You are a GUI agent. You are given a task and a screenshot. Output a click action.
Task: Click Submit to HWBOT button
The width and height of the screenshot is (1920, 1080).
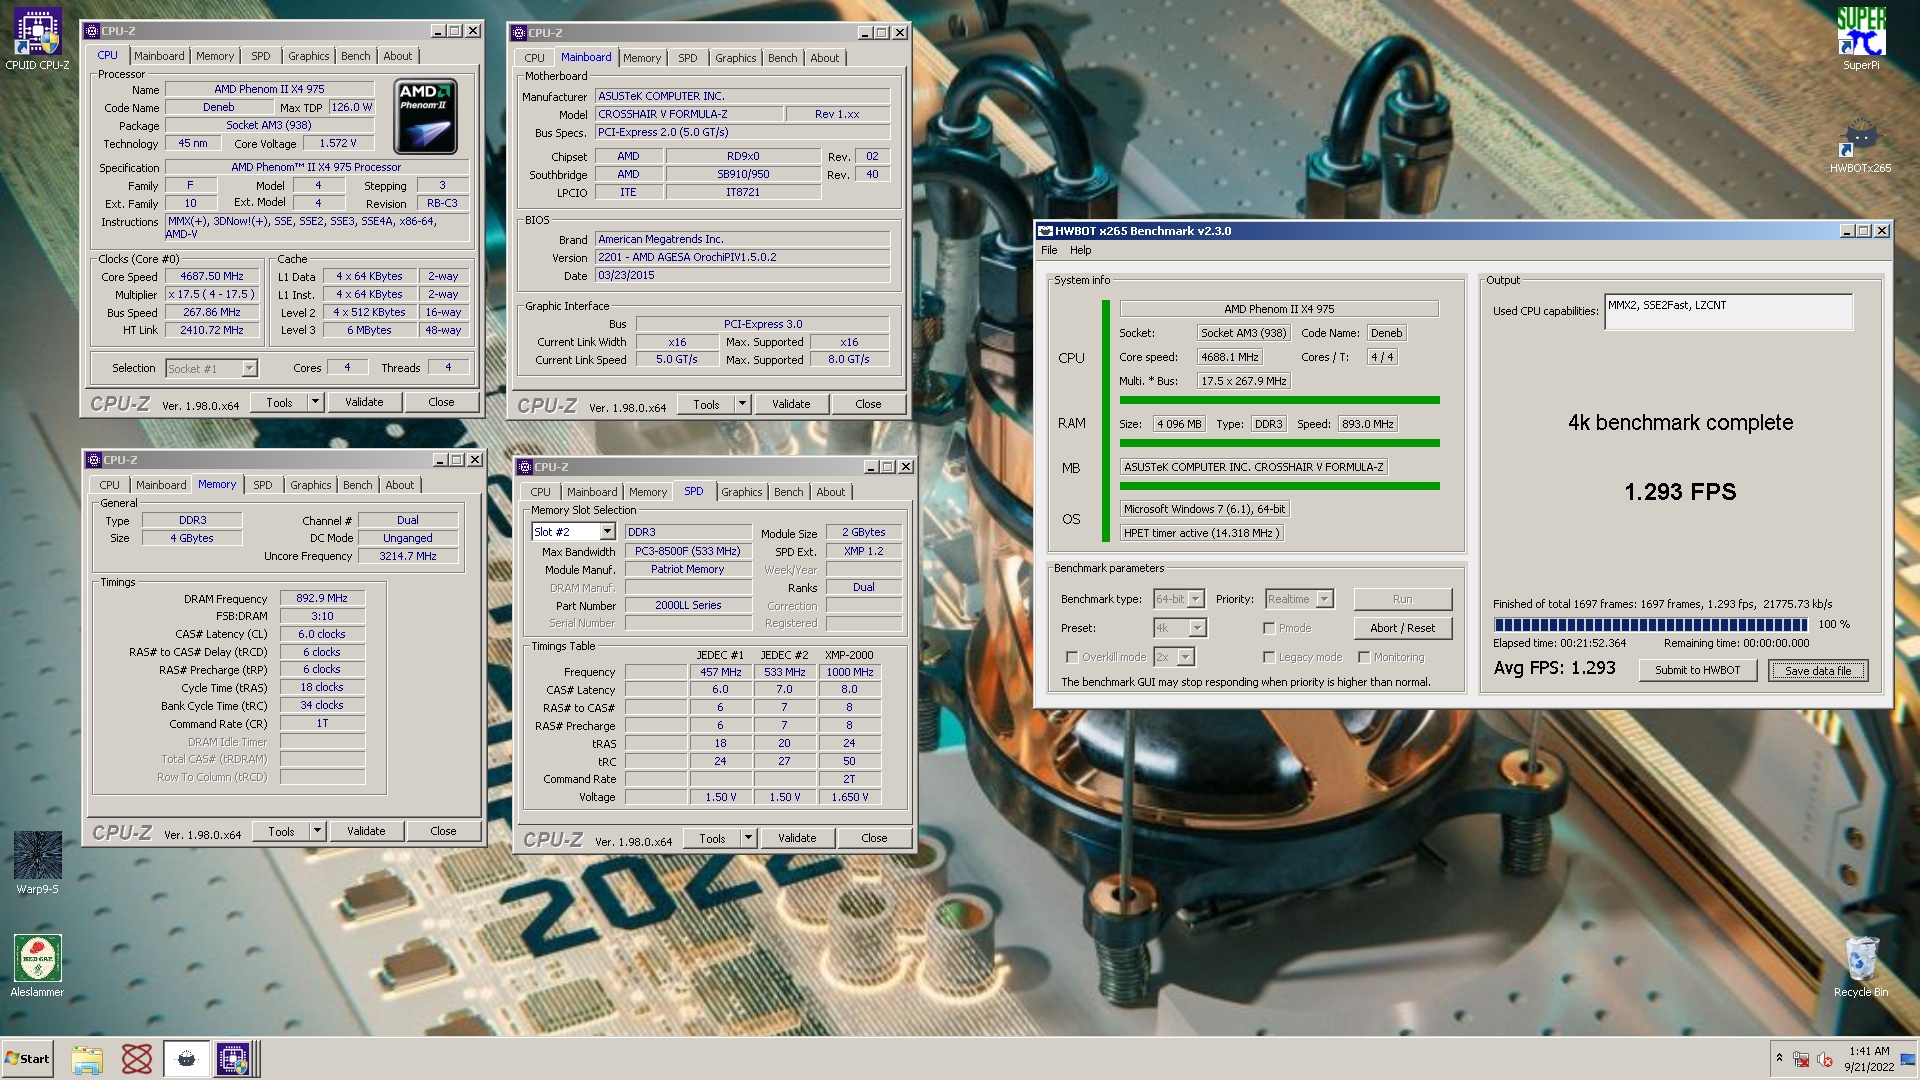click(1697, 670)
